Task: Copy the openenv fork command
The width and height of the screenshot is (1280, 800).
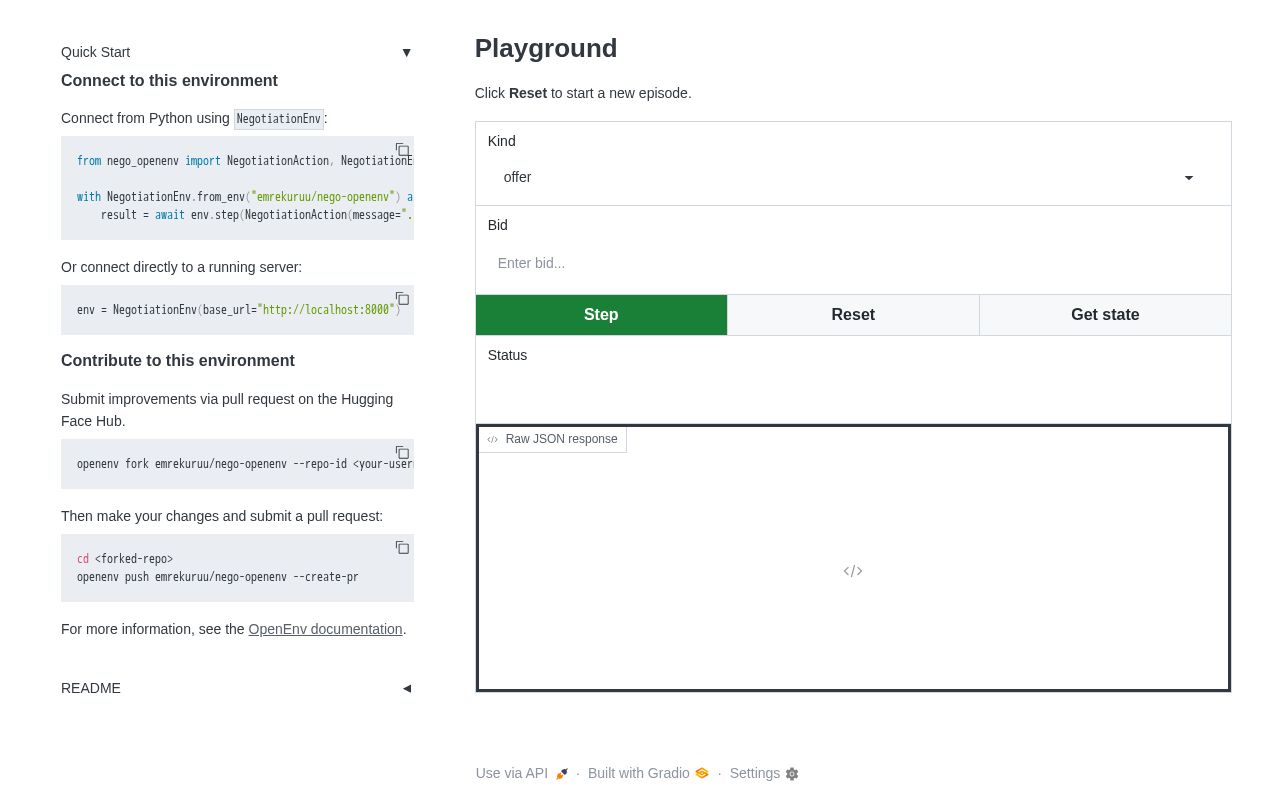Action: coord(402,453)
